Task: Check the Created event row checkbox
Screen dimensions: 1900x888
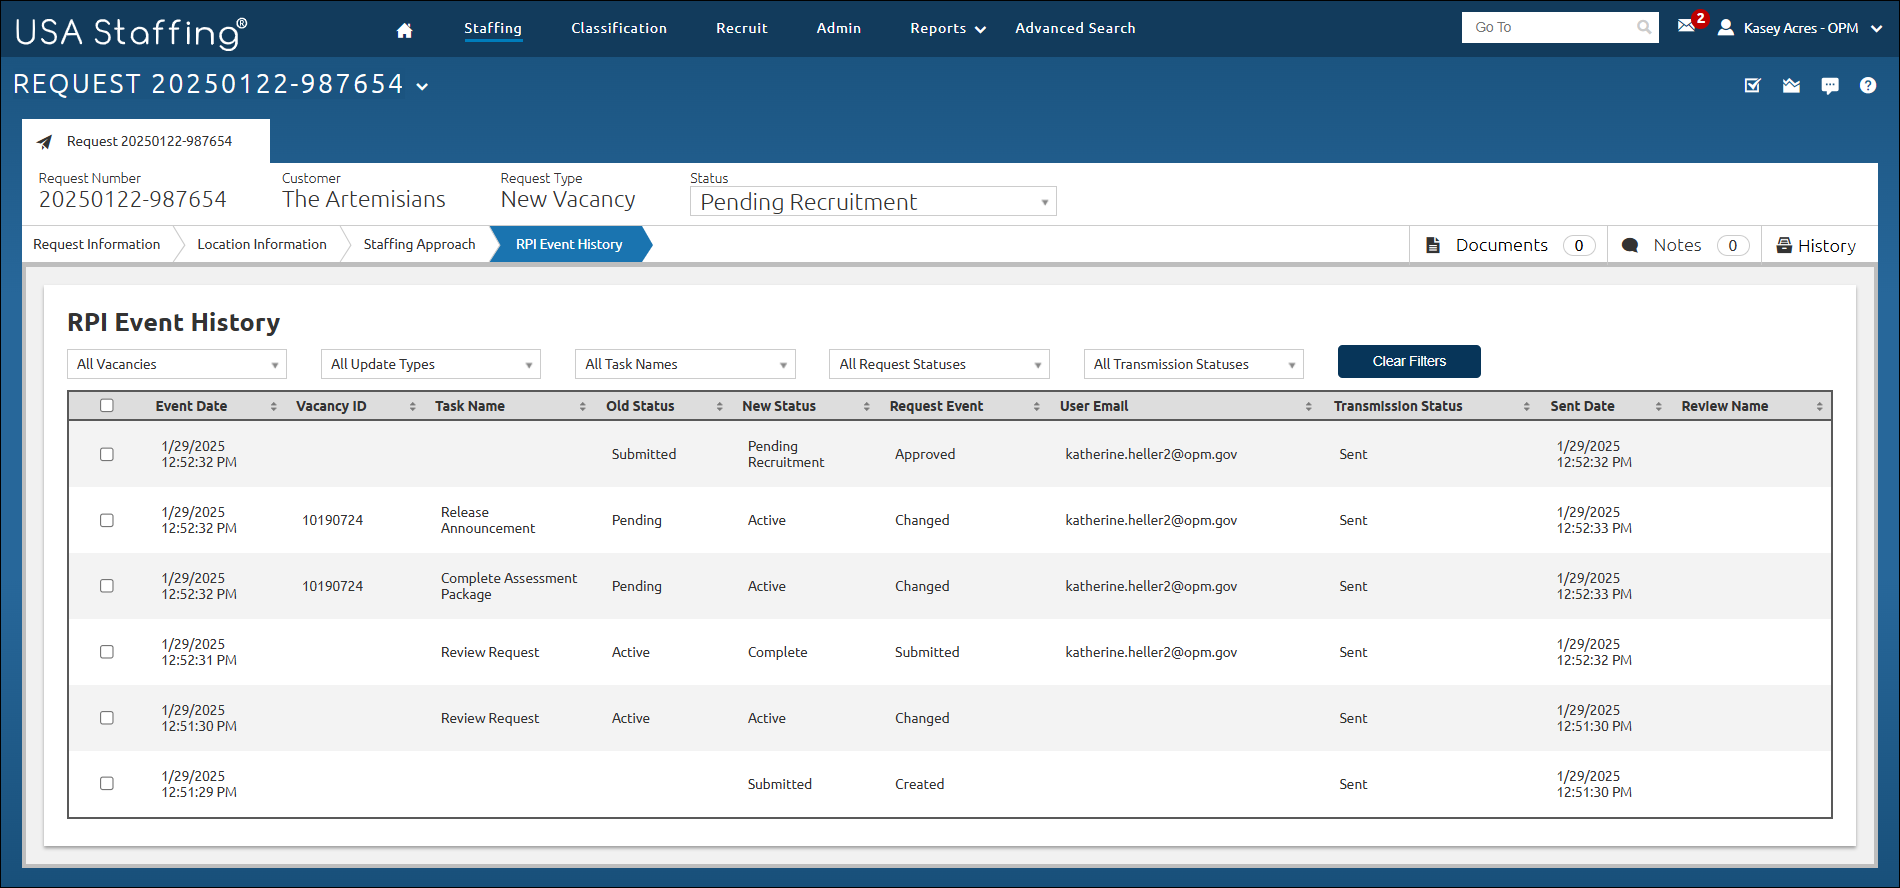Action: click(x=107, y=783)
